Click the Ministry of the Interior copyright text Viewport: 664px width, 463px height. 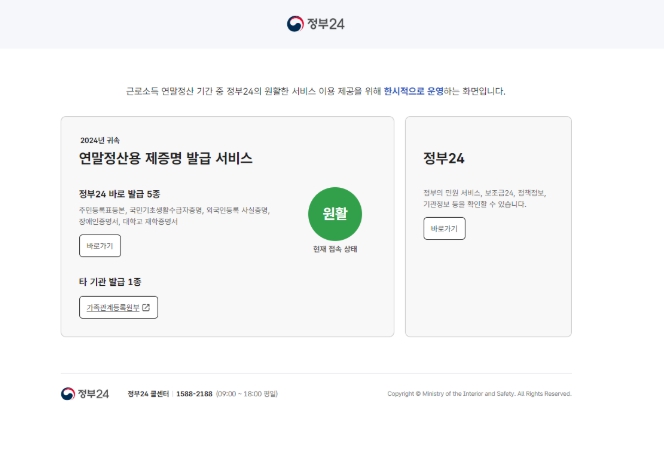click(479, 394)
